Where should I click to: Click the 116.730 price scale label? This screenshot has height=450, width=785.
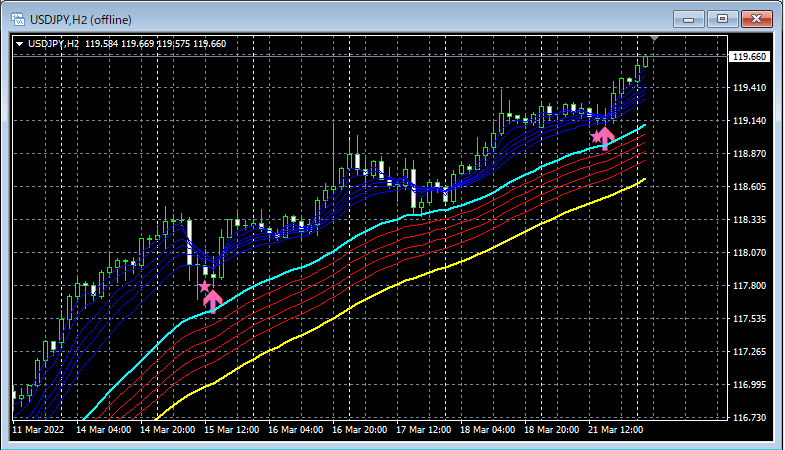click(749, 417)
